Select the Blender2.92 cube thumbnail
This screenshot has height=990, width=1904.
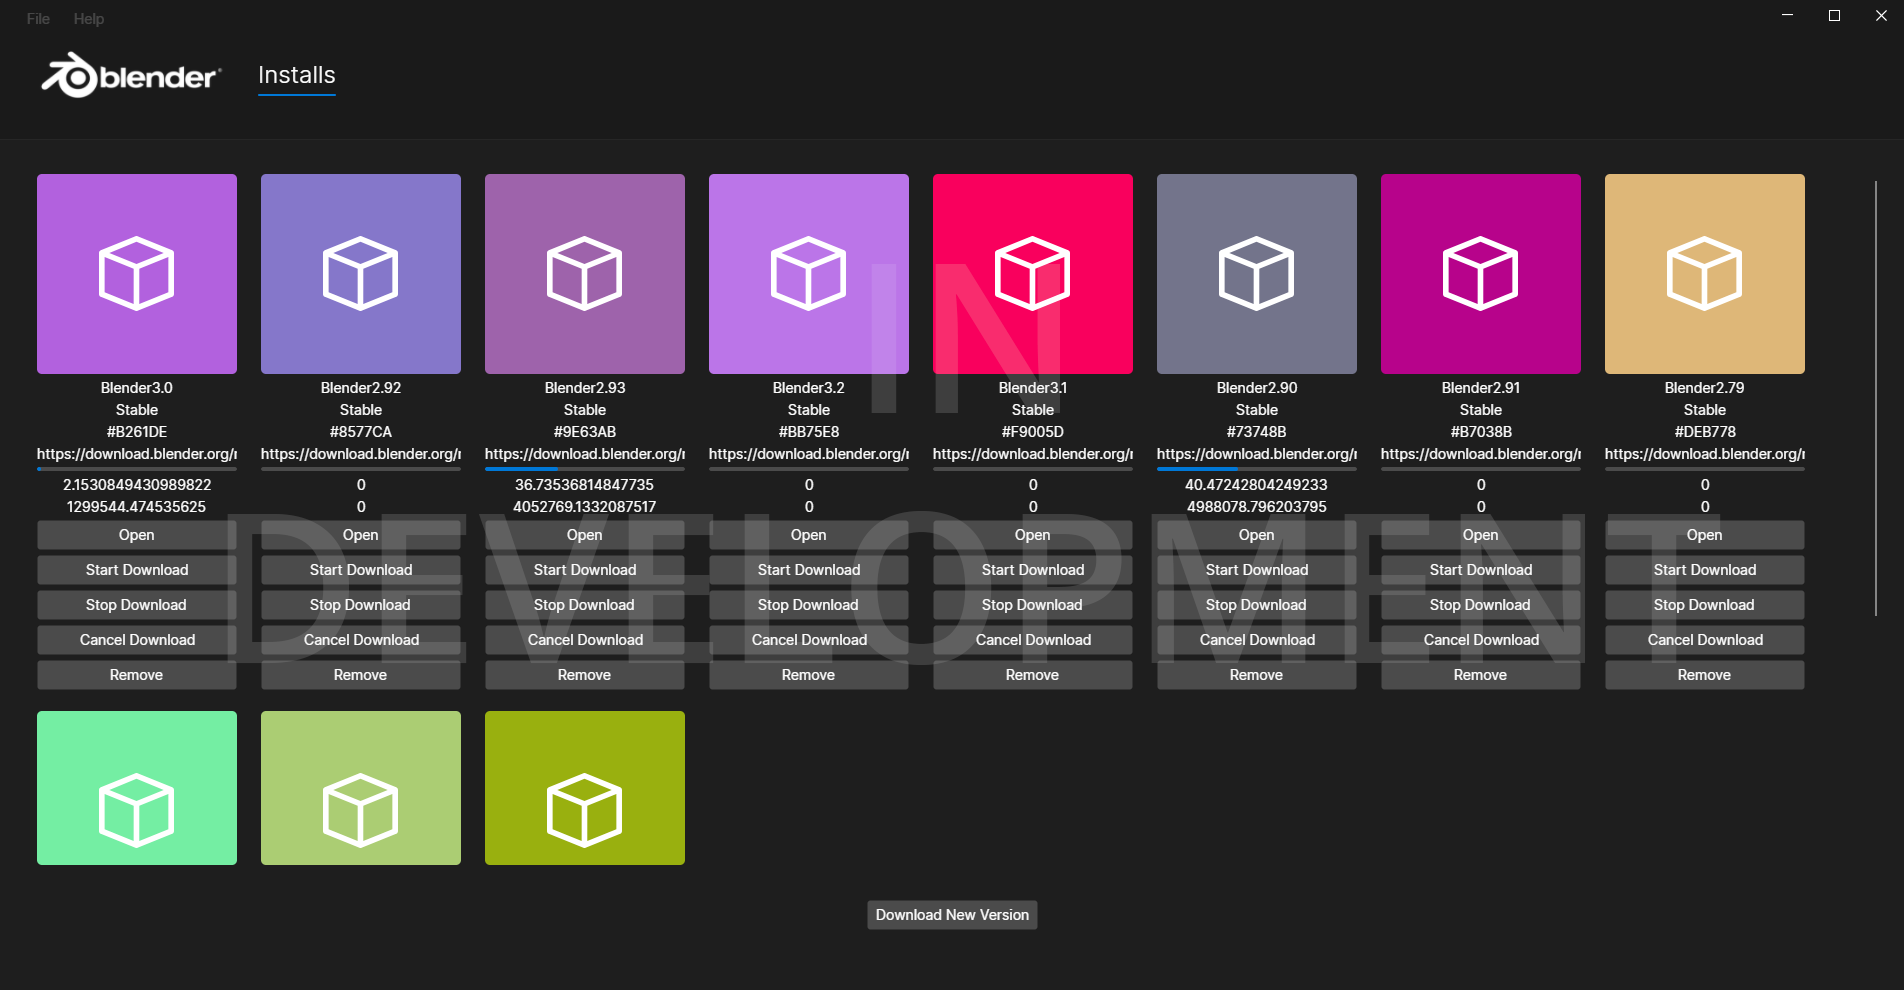point(361,274)
